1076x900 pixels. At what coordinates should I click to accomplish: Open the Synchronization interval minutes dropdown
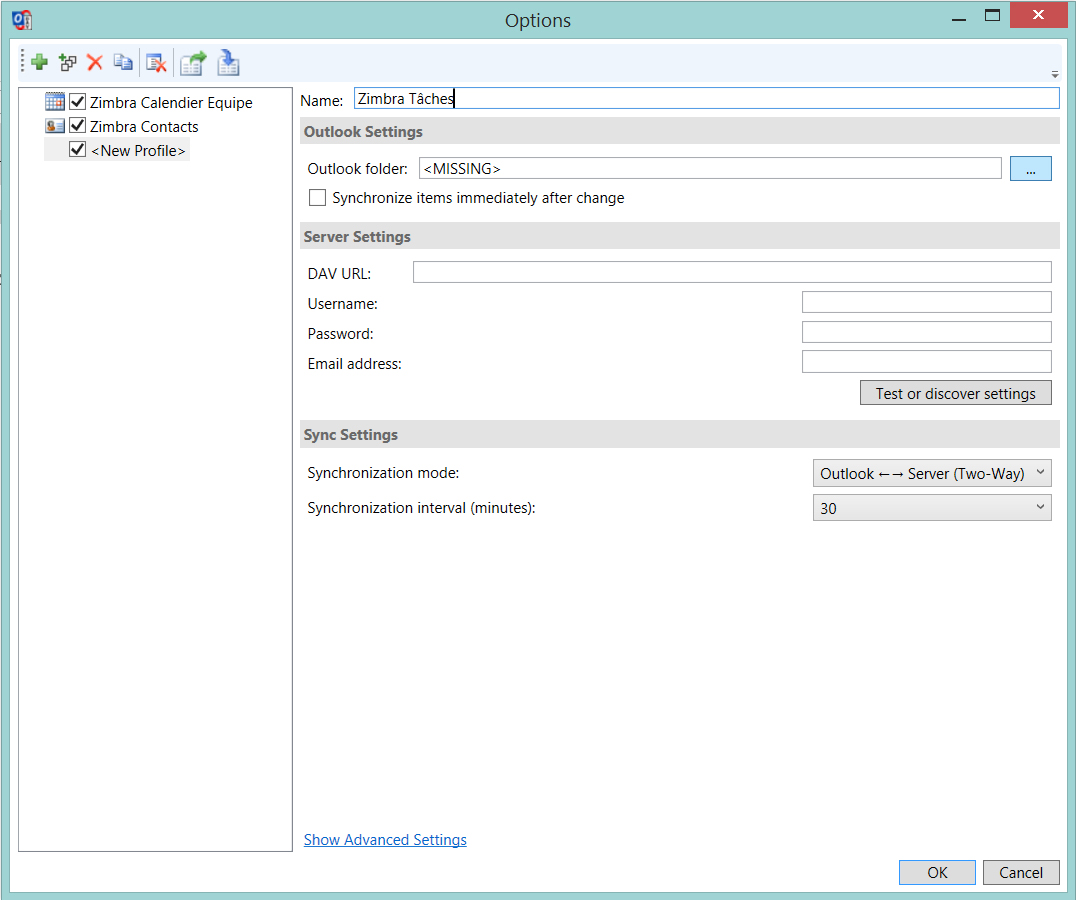click(932, 508)
